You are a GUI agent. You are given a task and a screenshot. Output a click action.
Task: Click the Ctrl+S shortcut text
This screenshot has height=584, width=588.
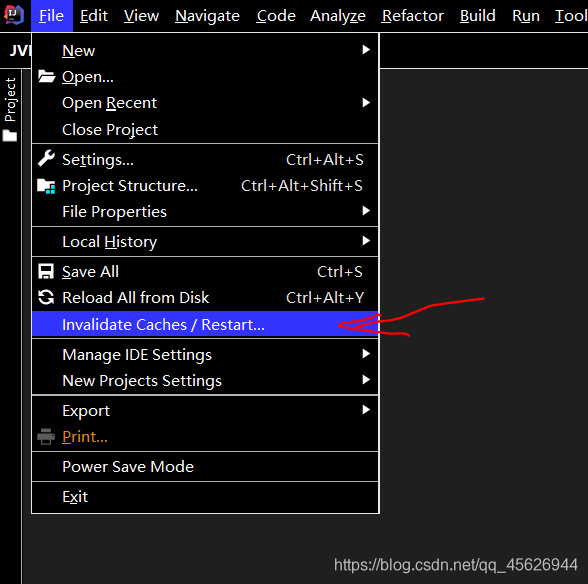[340, 272]
